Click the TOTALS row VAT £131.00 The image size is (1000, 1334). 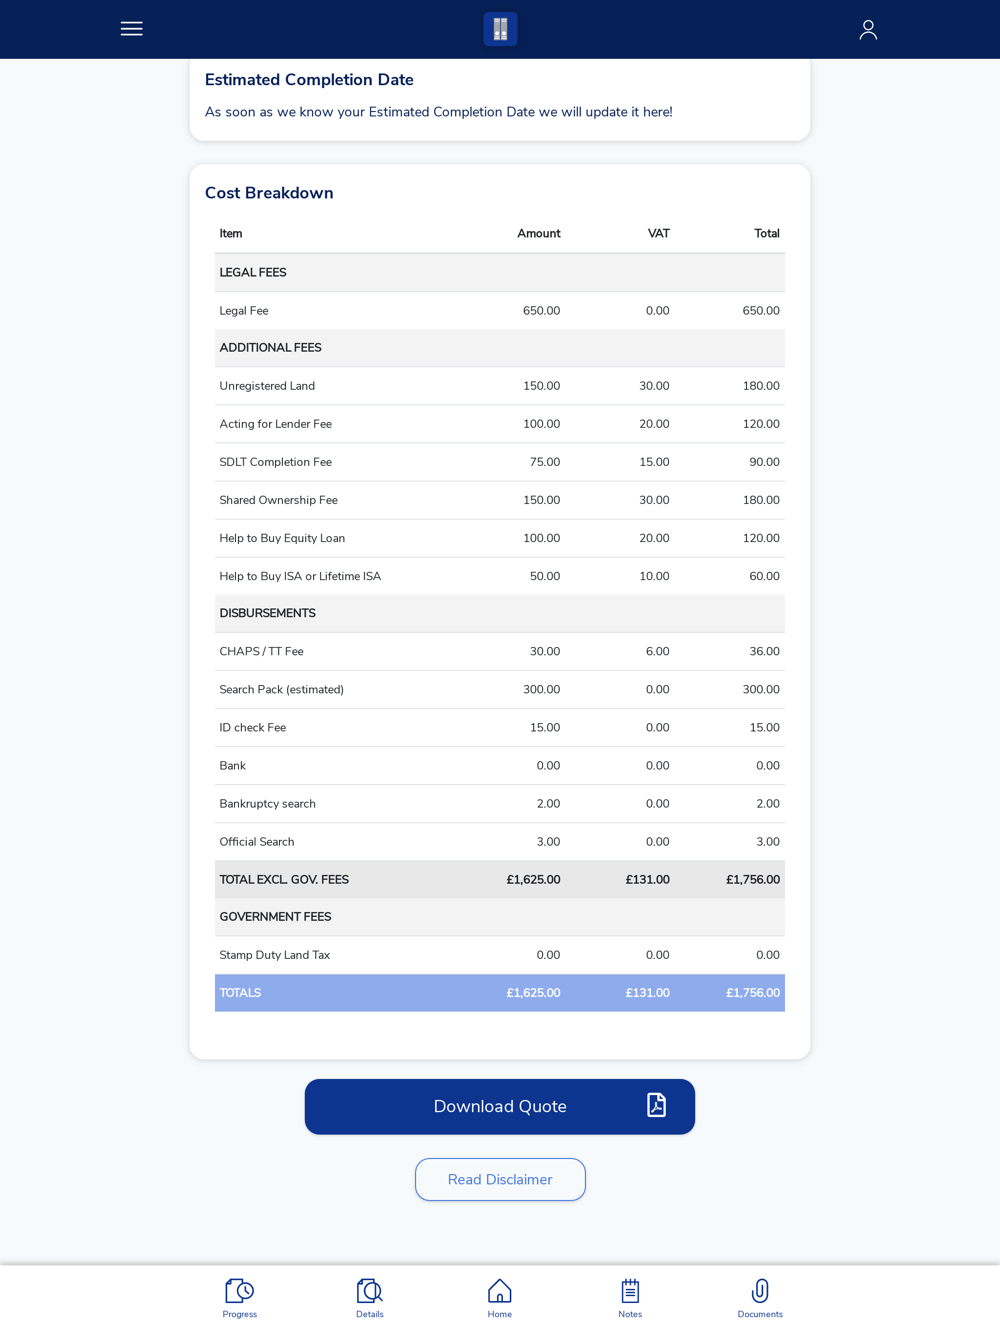point(648,993)
